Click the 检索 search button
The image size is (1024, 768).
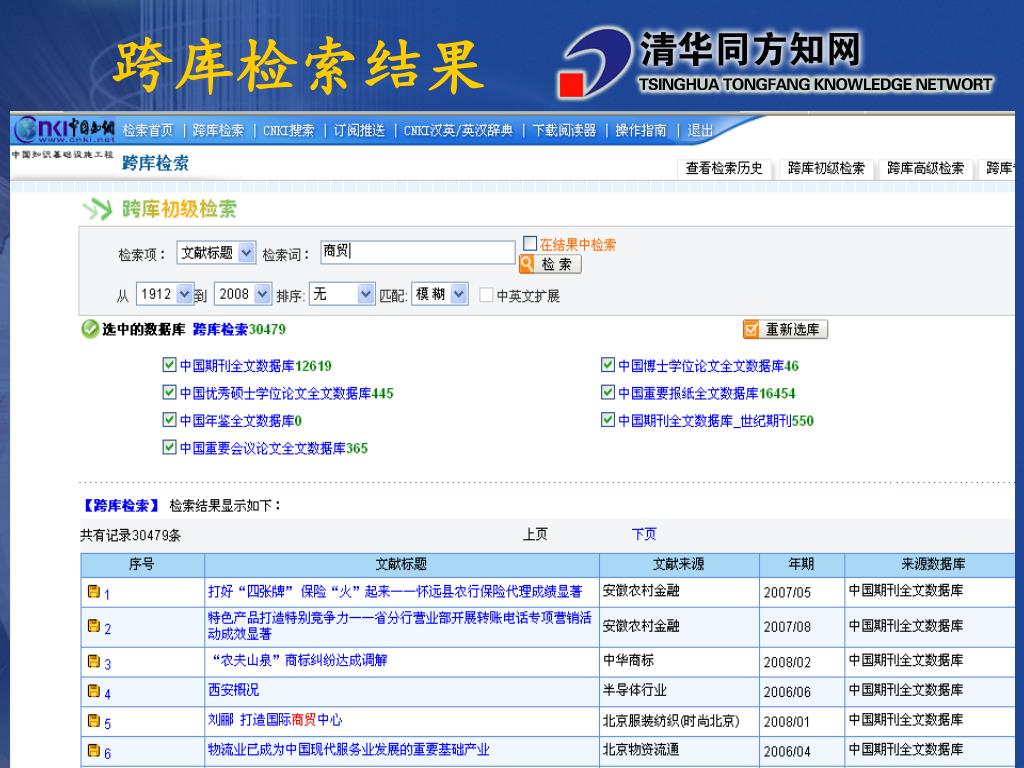tap(550, 264)
